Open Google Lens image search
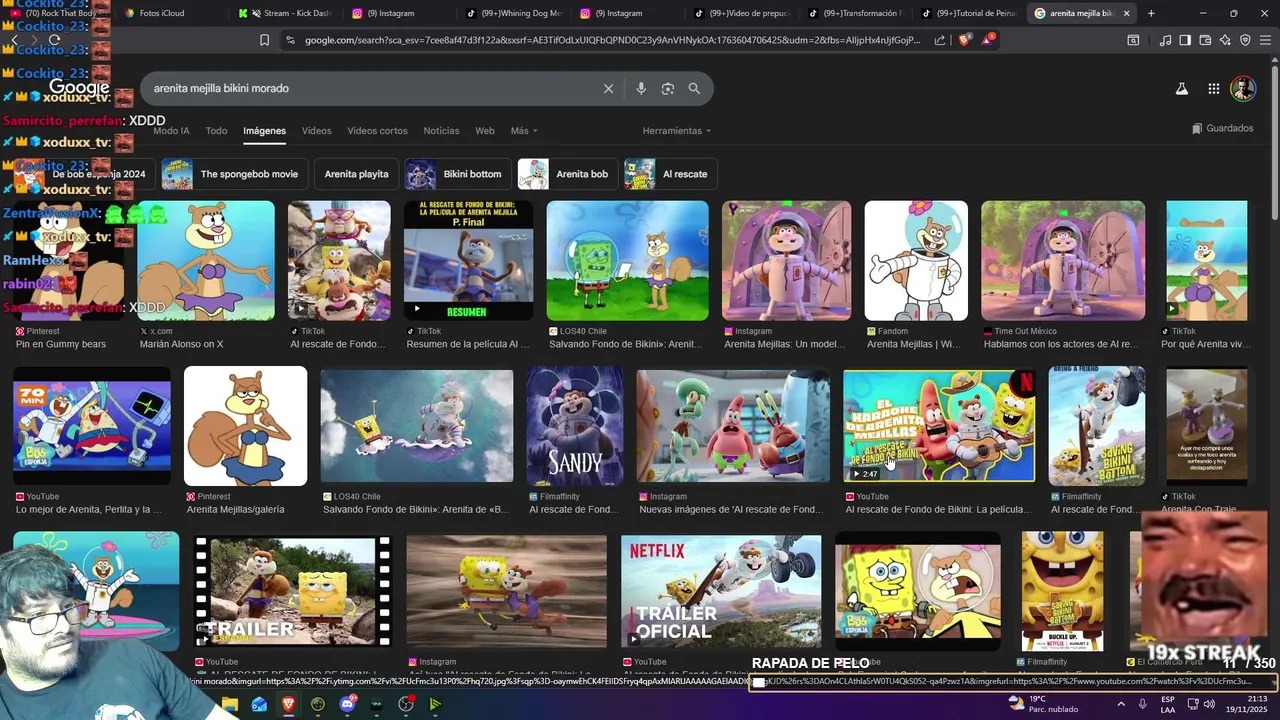 (x=668, y=88)
